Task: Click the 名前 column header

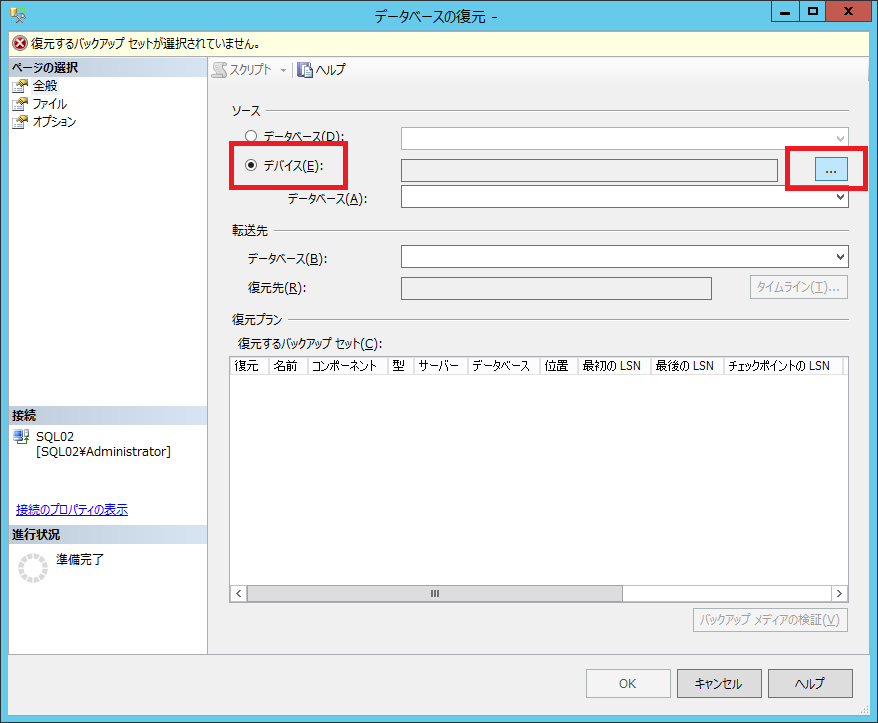Action: click(x=286, y=366)
